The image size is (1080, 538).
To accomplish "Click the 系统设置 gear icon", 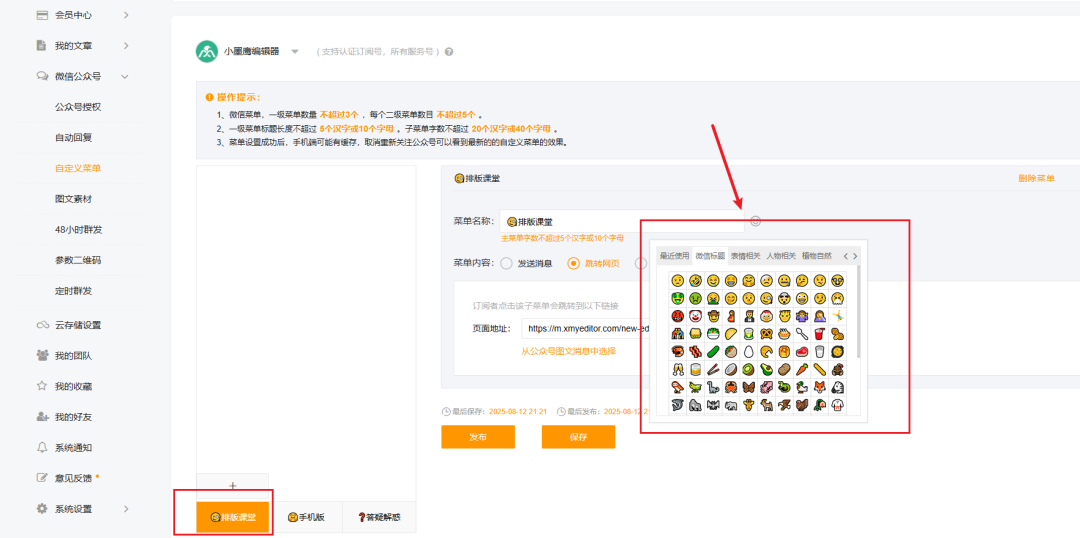I will 42,509.
